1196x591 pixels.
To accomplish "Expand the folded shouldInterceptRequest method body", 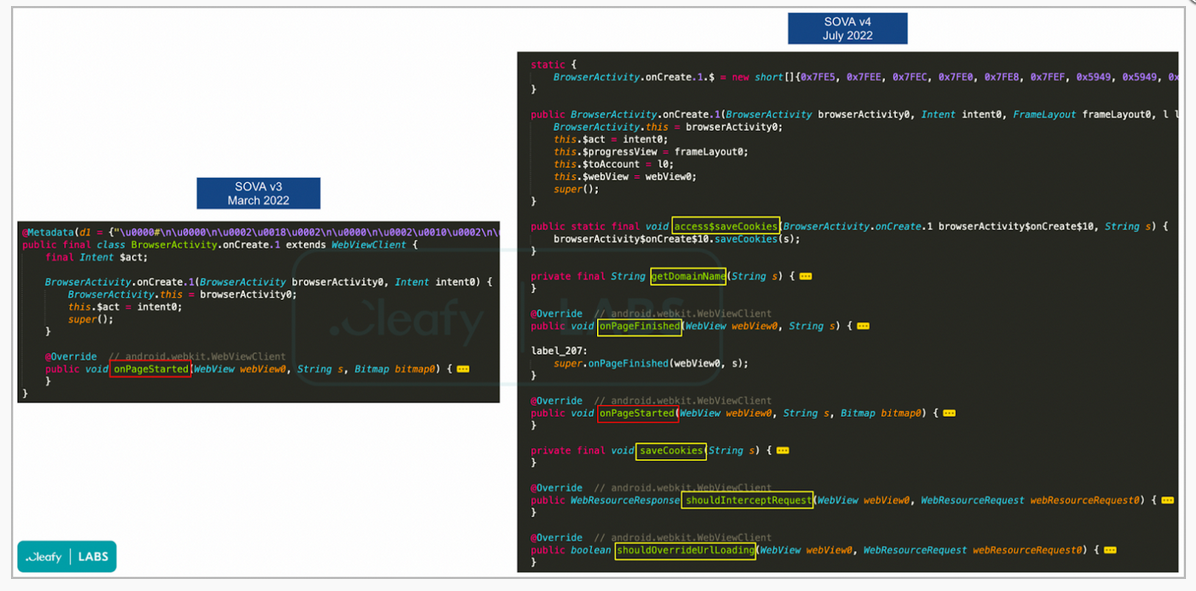I will [x=1168, y=500].
